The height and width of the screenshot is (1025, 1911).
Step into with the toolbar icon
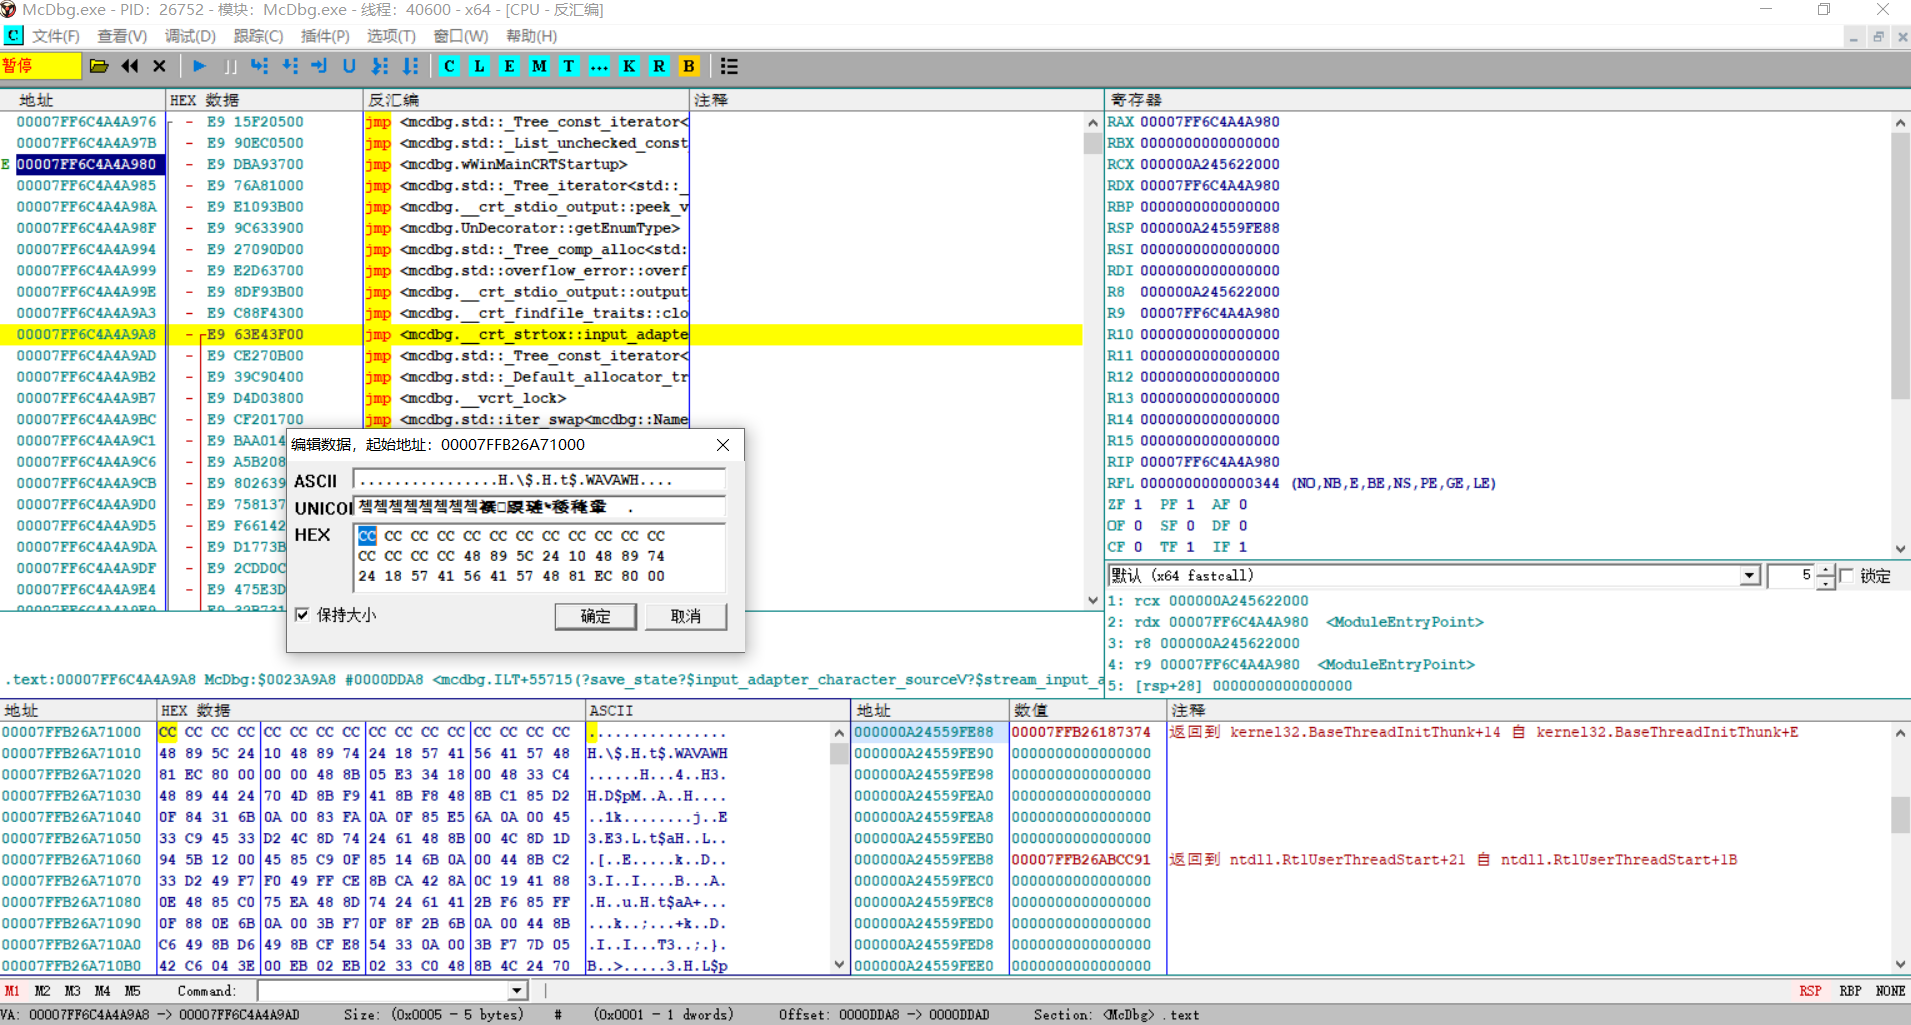(x=260, y=66)
